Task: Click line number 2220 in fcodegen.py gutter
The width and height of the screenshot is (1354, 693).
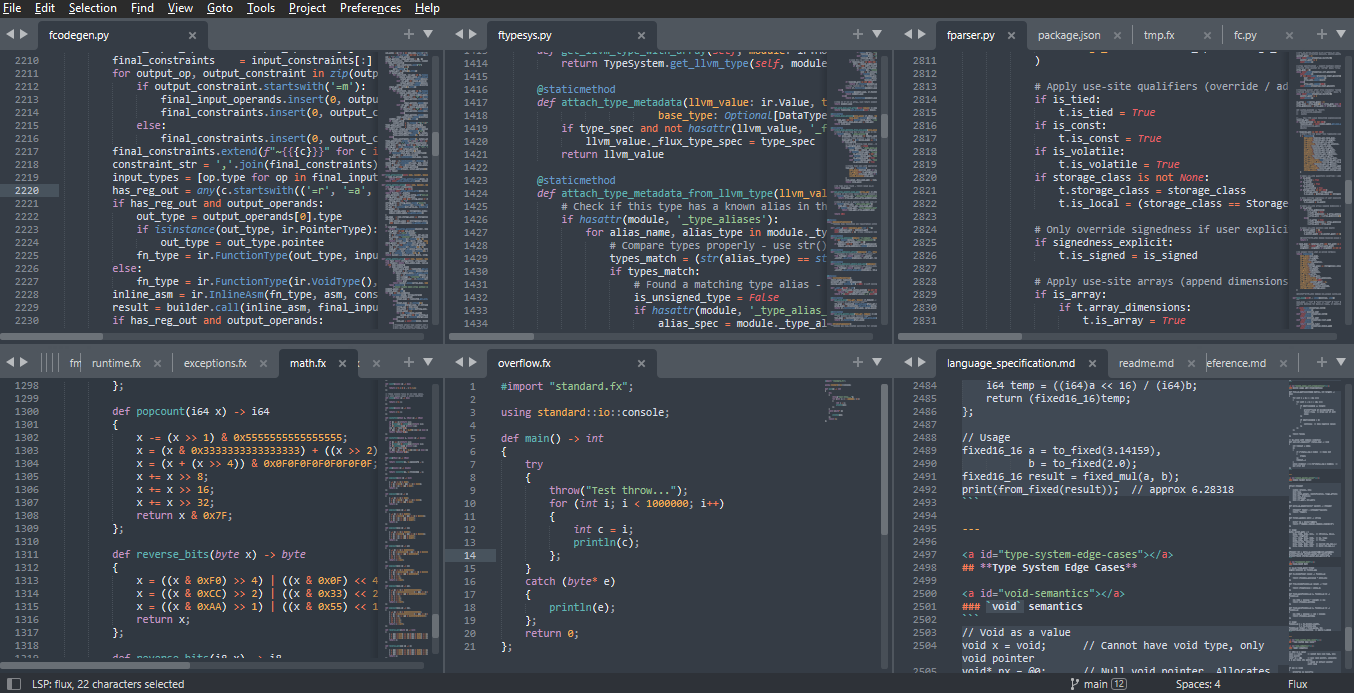Action: tap(27, 190)
